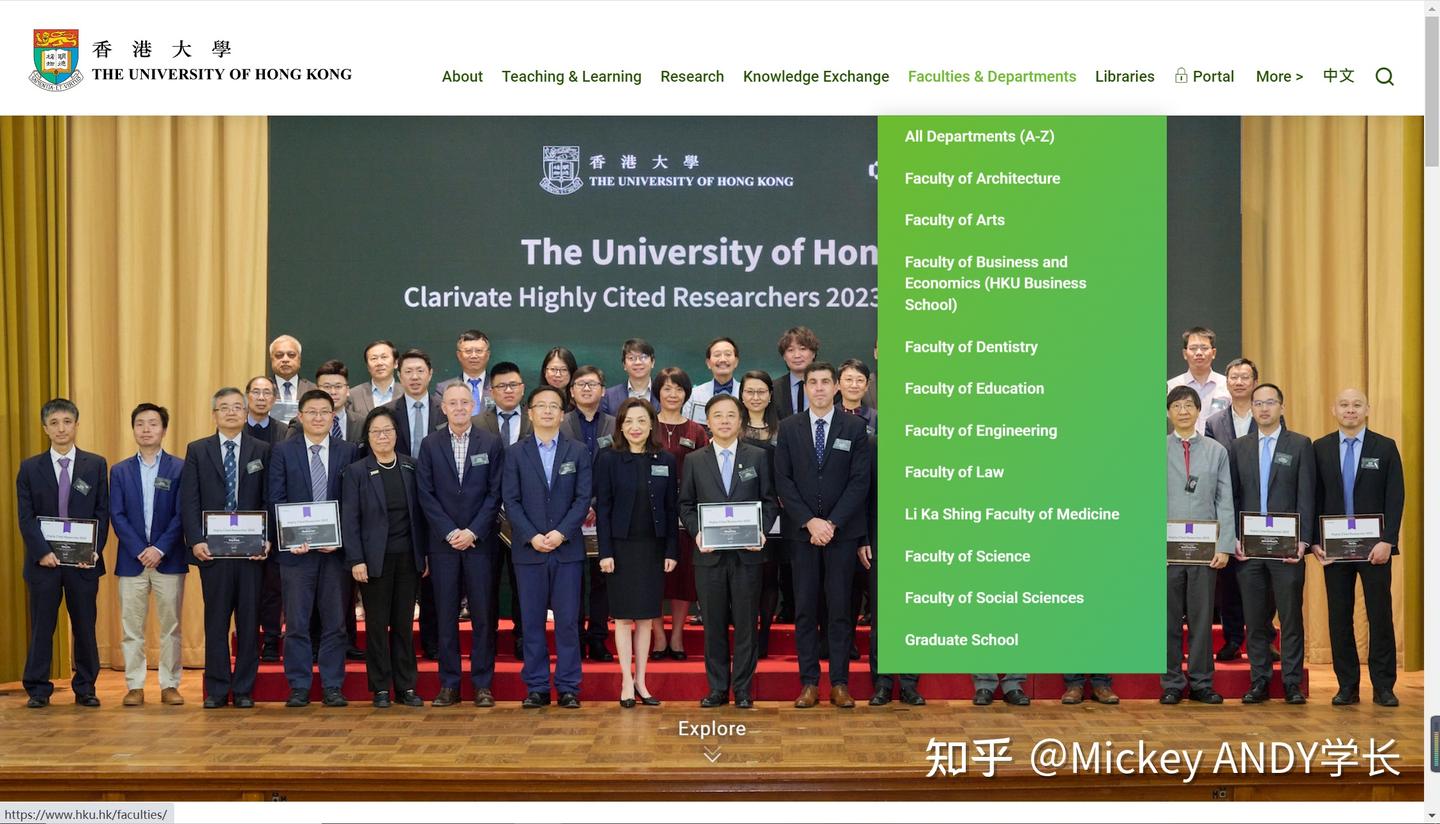The height and width of the screenshot is (824, 1440).
Task: Open Faculty of Dentistry page
Action: coord(970,347)
